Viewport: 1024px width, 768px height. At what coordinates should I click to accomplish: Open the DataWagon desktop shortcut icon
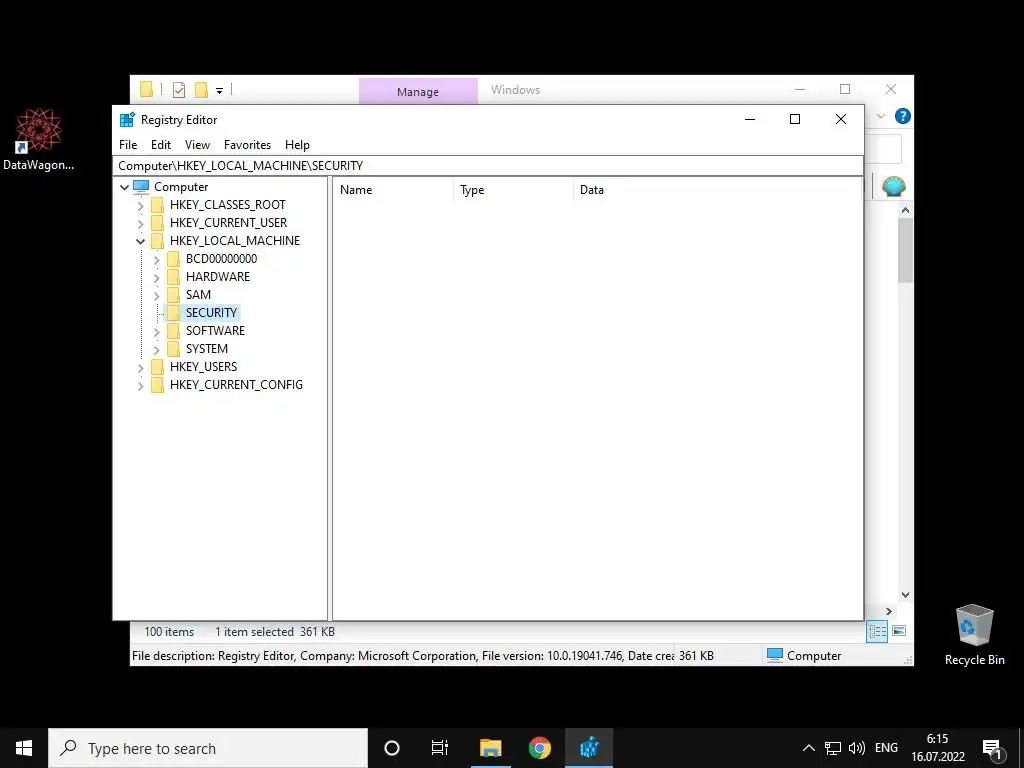pos(39,130)
